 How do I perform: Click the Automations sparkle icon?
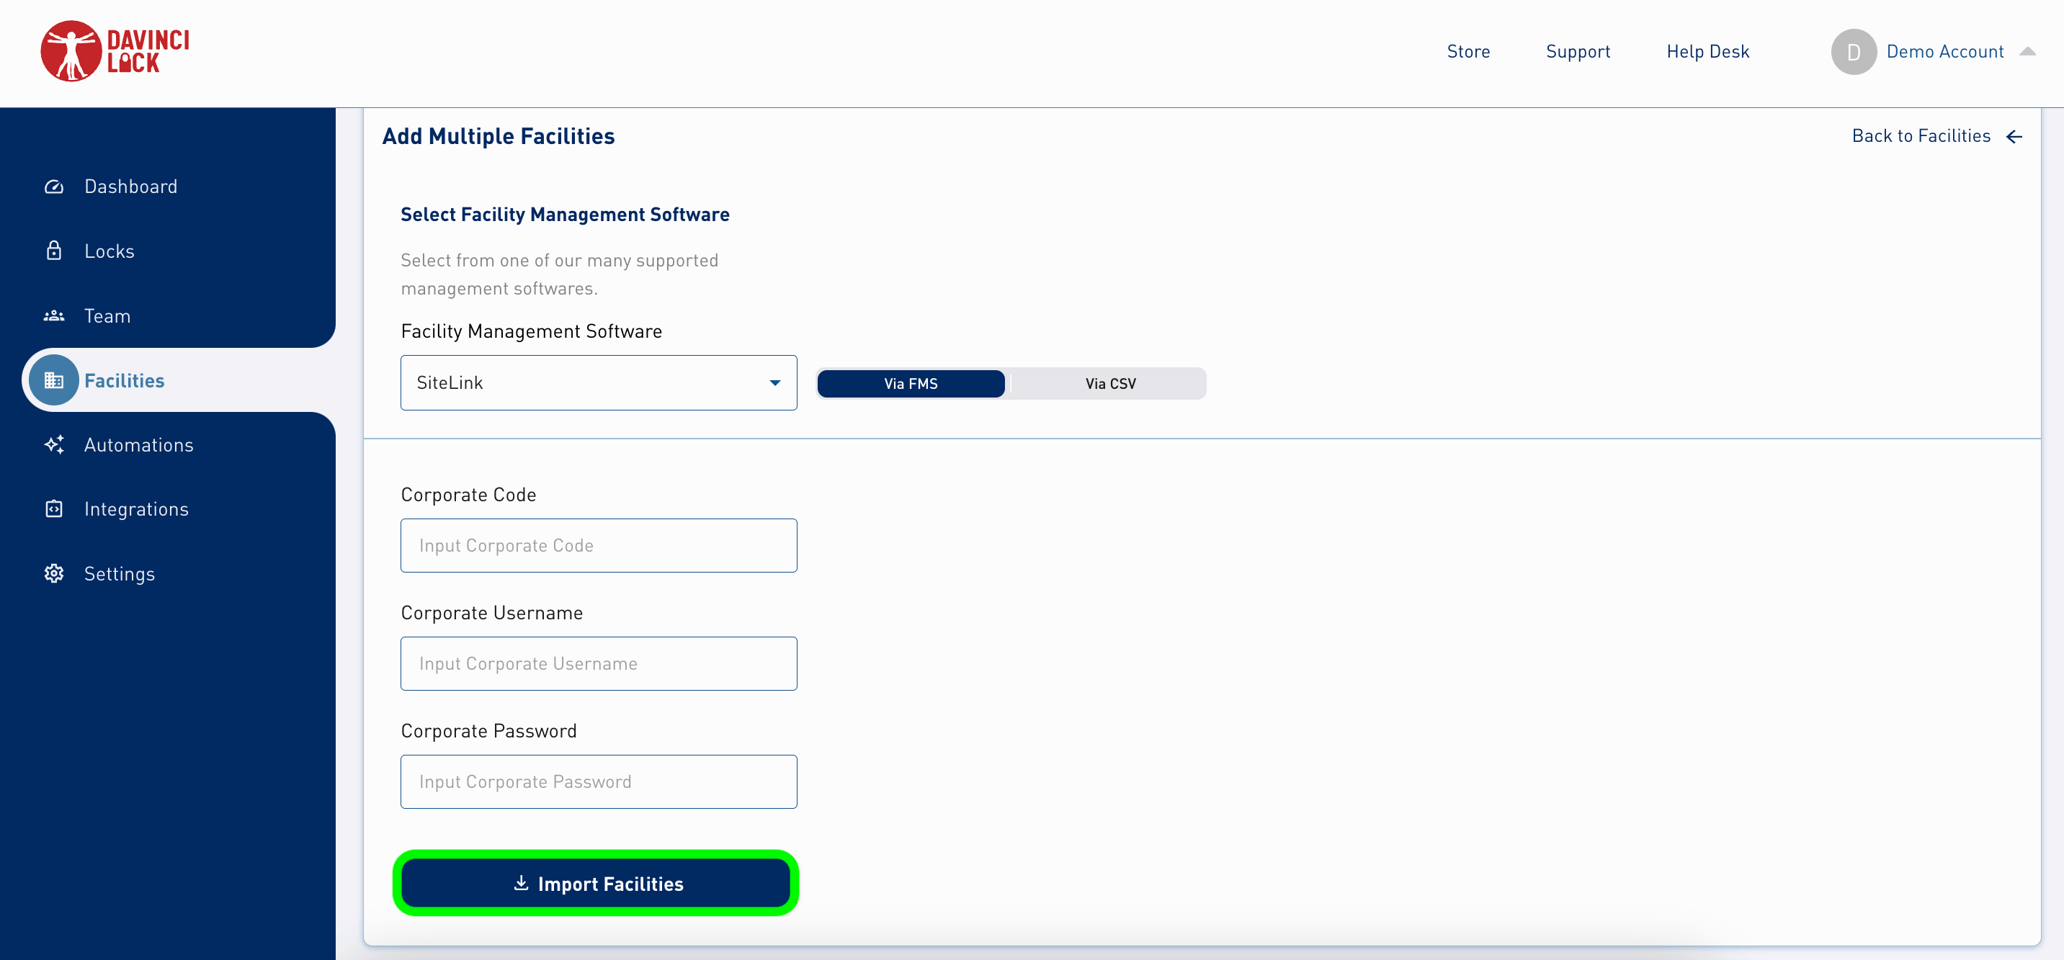[x=54, y=445]
